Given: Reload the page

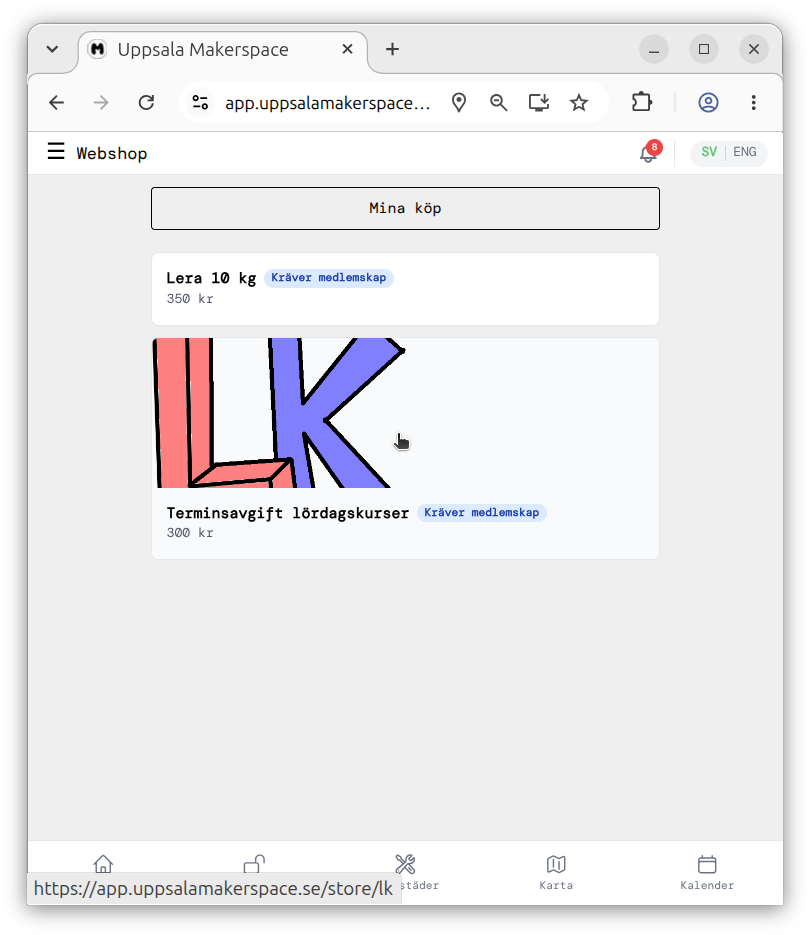Looking at the screenshot, I should click(x=146, y=103).
